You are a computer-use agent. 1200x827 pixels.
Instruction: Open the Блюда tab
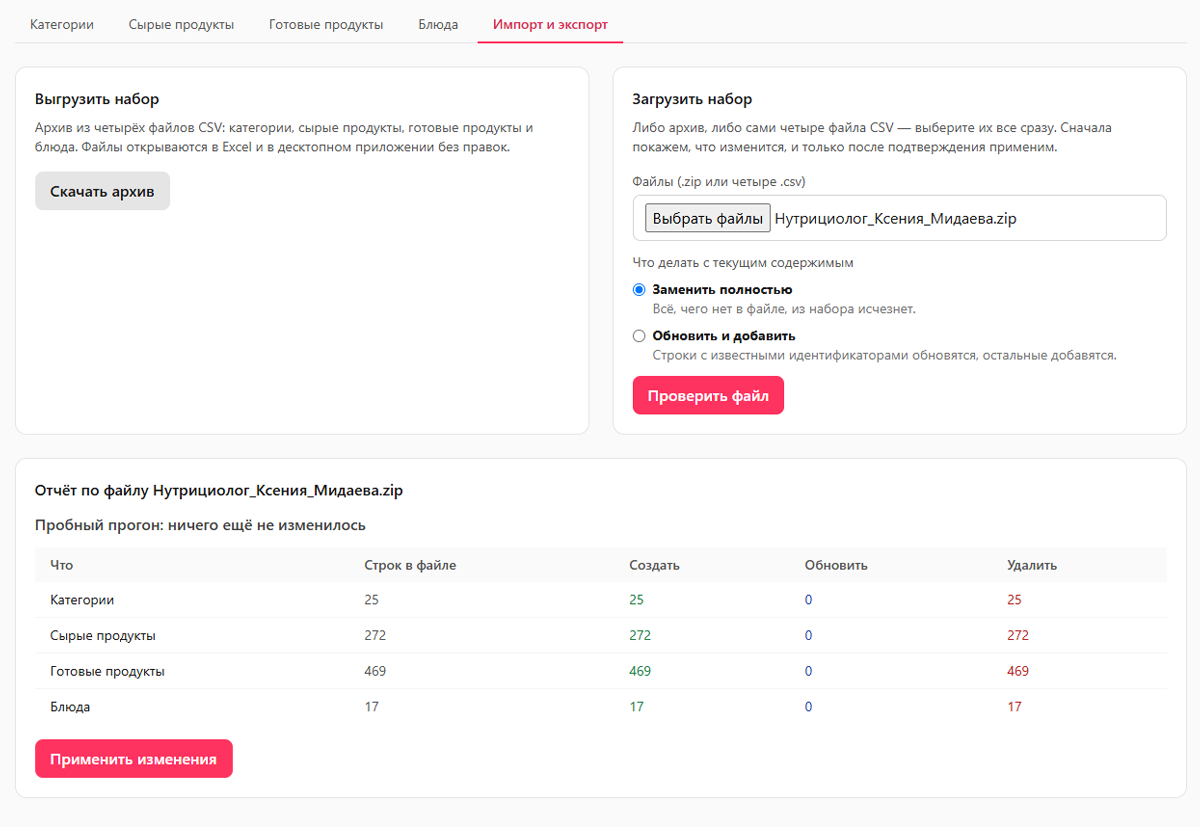tap(438, 25)
